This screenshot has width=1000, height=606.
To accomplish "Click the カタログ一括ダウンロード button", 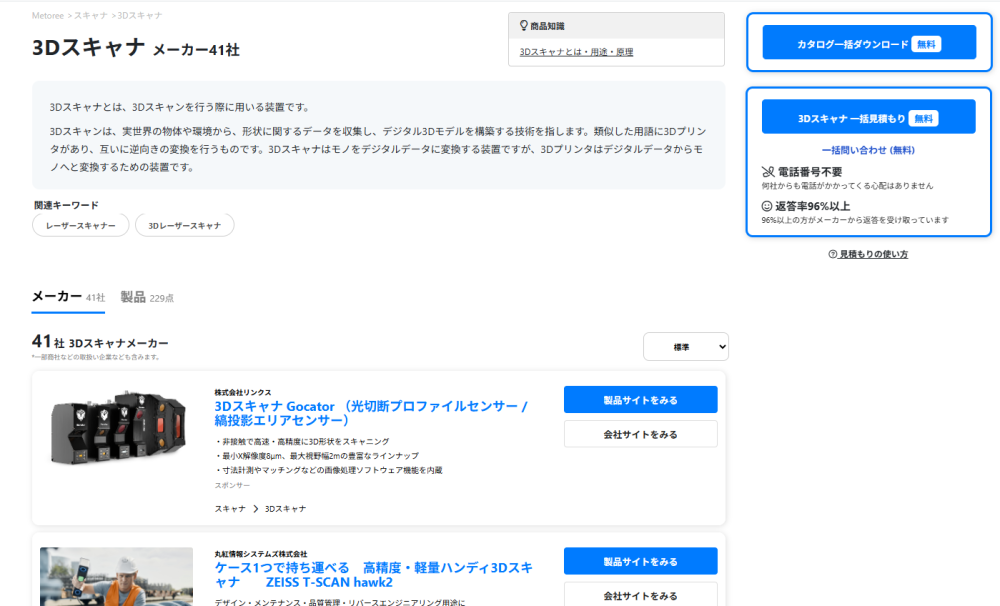I will pyautogui.click(x=868, y=44).
